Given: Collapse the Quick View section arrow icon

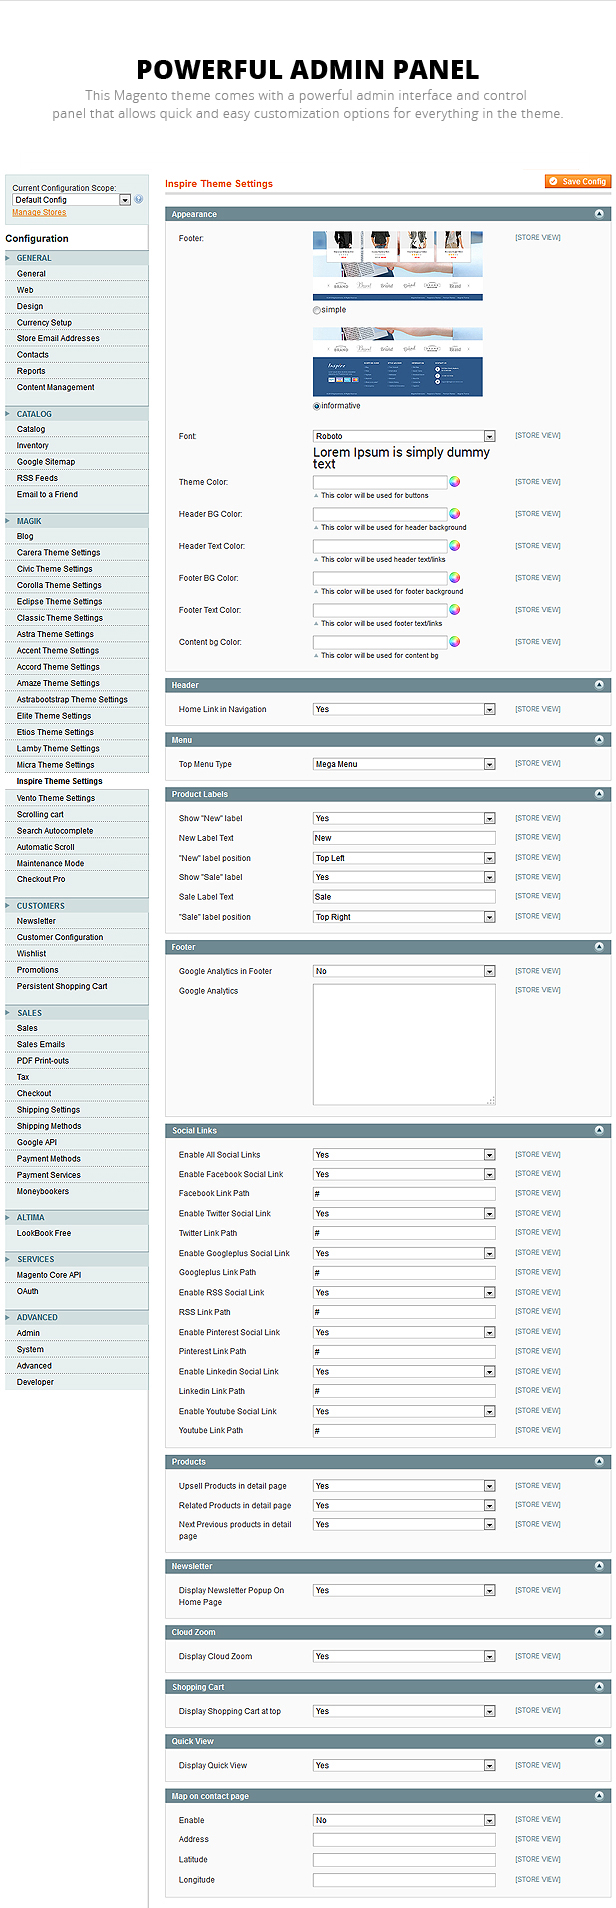Looking at the screenshot, I should point(599,1741).
